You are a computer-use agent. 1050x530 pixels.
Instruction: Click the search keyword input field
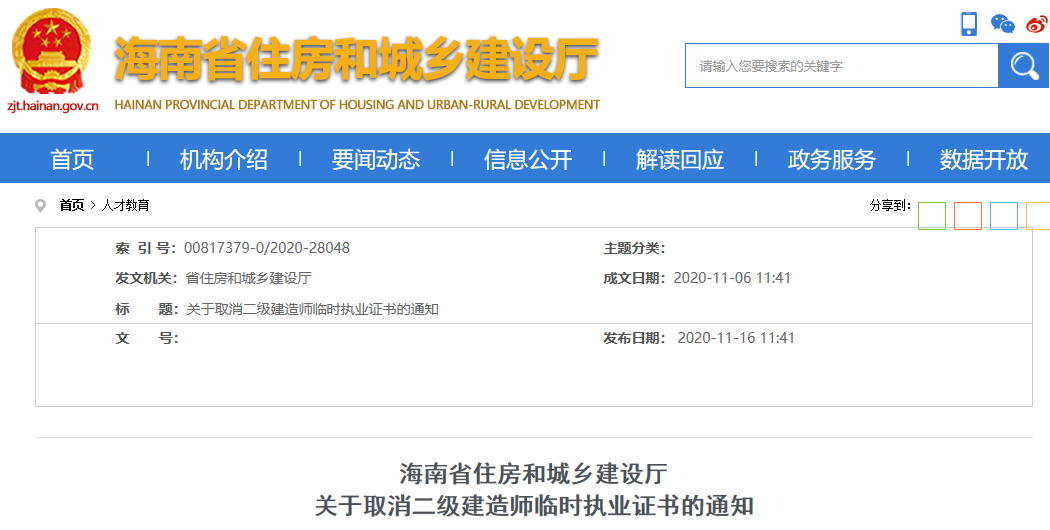point(842,66)
